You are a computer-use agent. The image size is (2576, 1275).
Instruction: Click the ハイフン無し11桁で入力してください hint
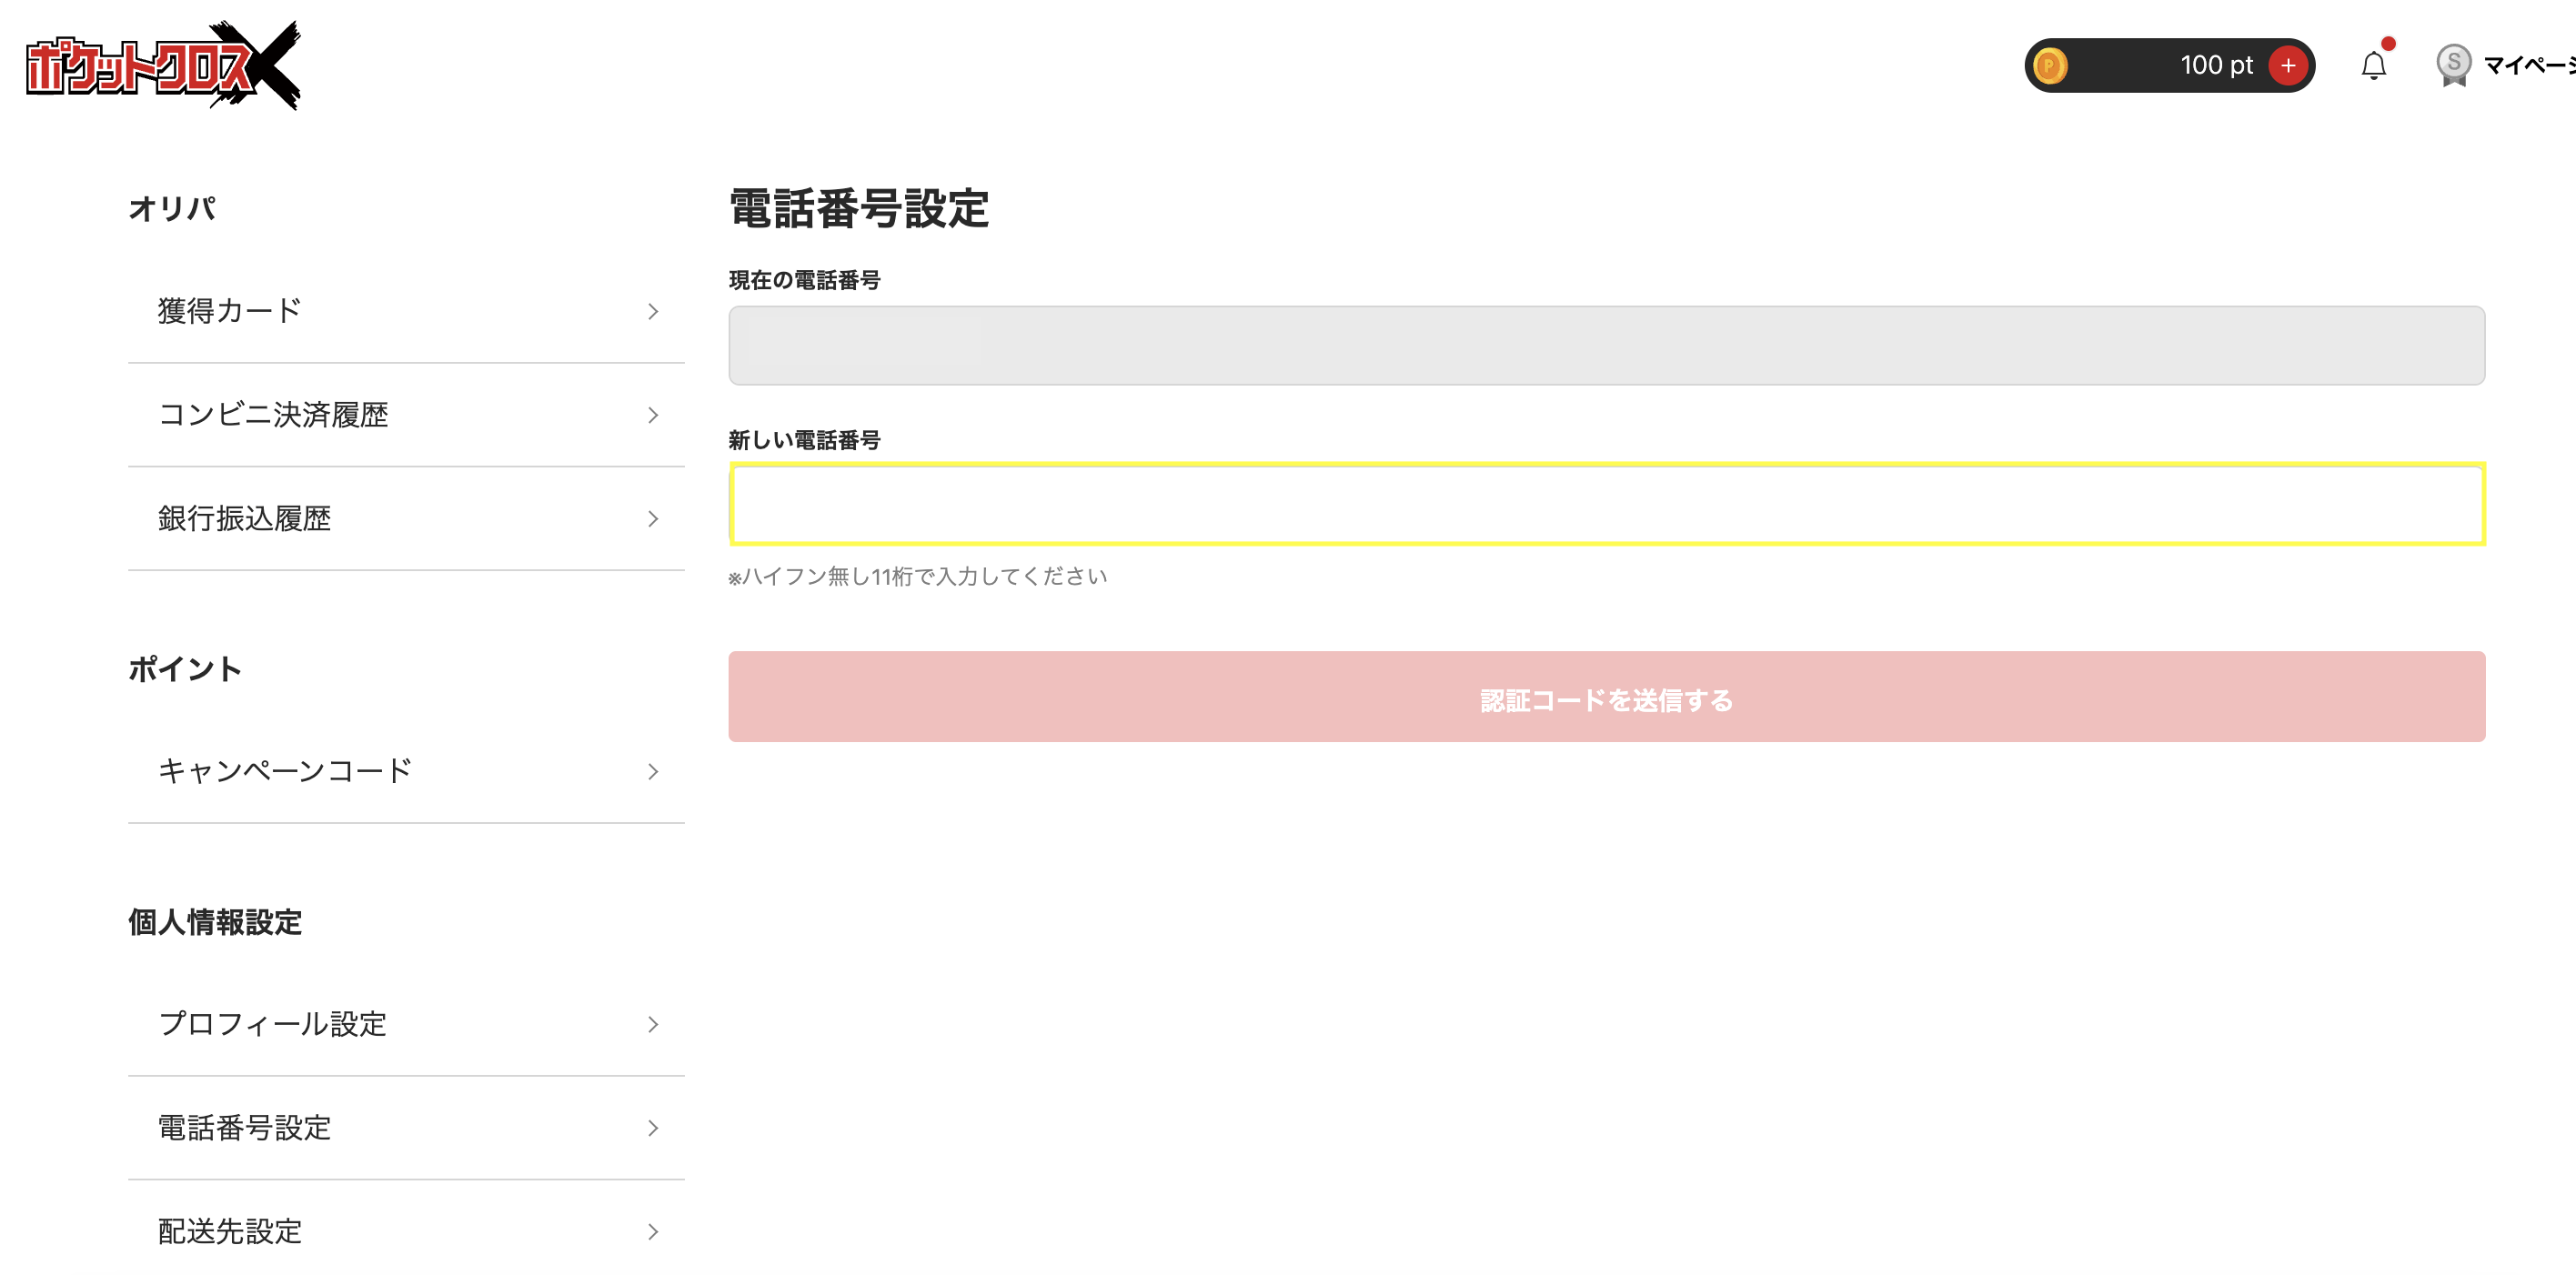(918, 577)
